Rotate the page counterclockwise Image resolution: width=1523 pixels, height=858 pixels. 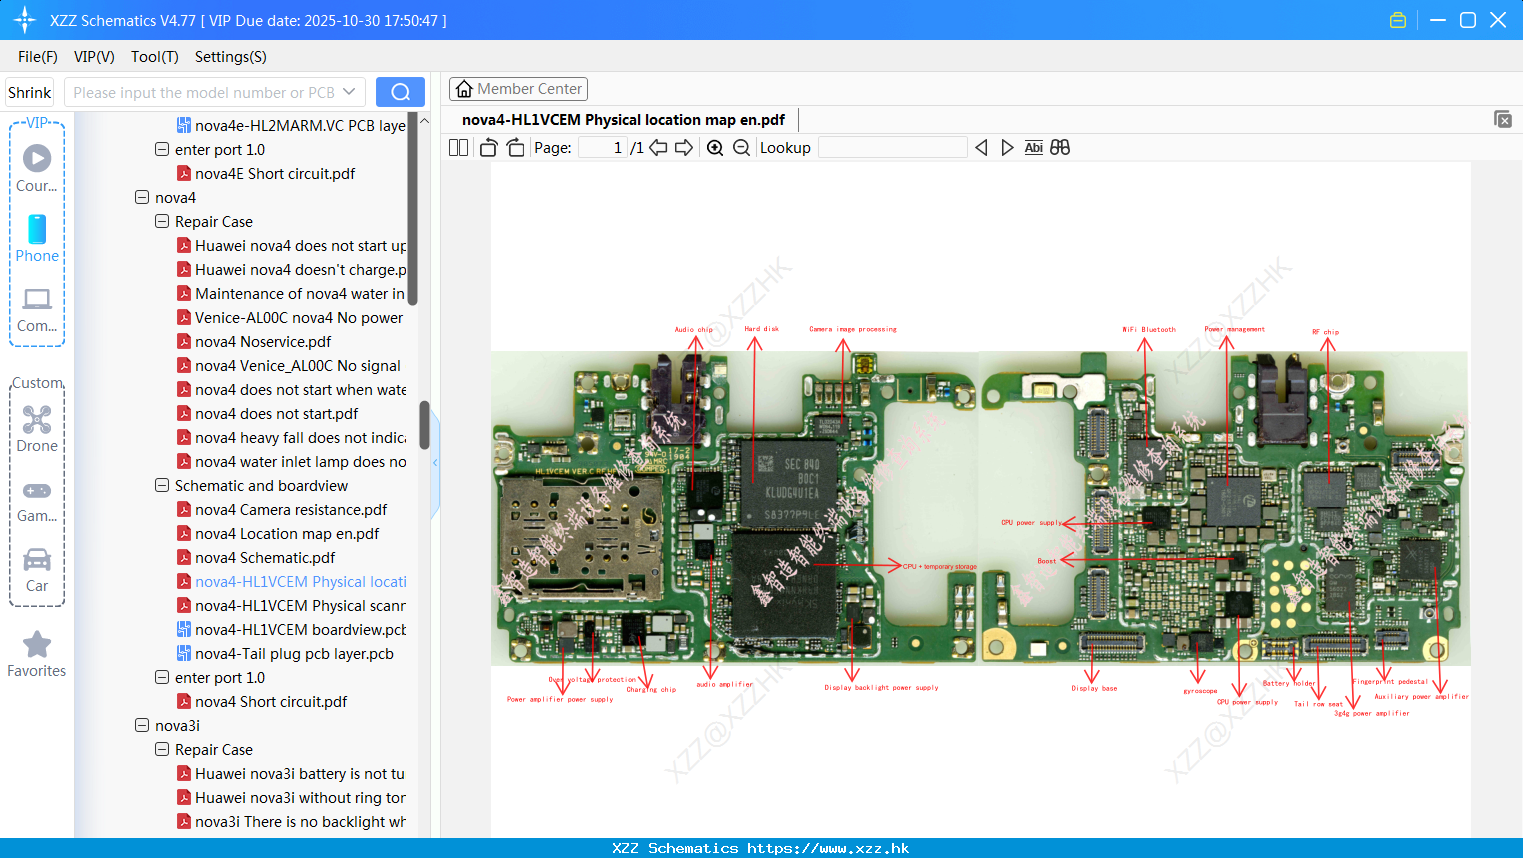[488, 148]
